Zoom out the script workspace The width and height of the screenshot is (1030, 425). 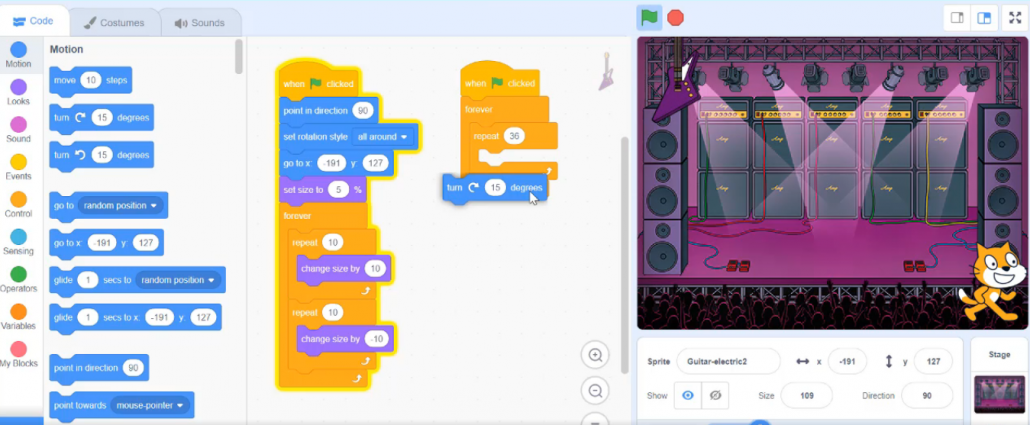tap(595, 391)
